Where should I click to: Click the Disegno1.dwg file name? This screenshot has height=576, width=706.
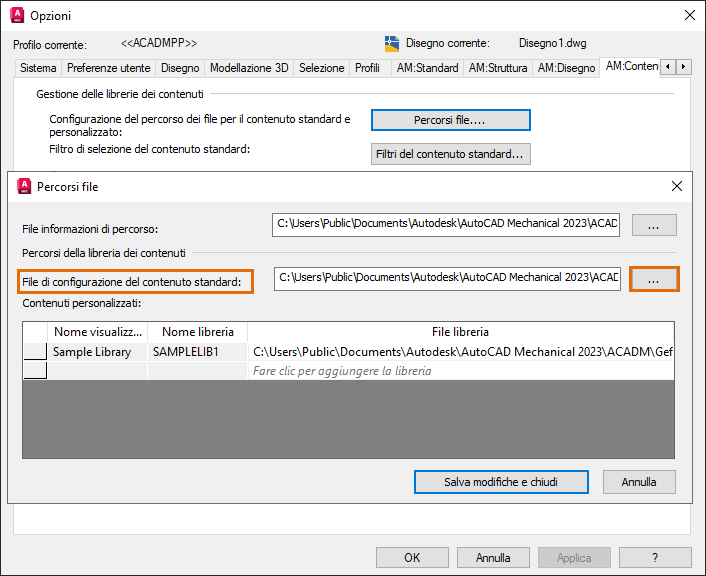click(x=552, y=43)
